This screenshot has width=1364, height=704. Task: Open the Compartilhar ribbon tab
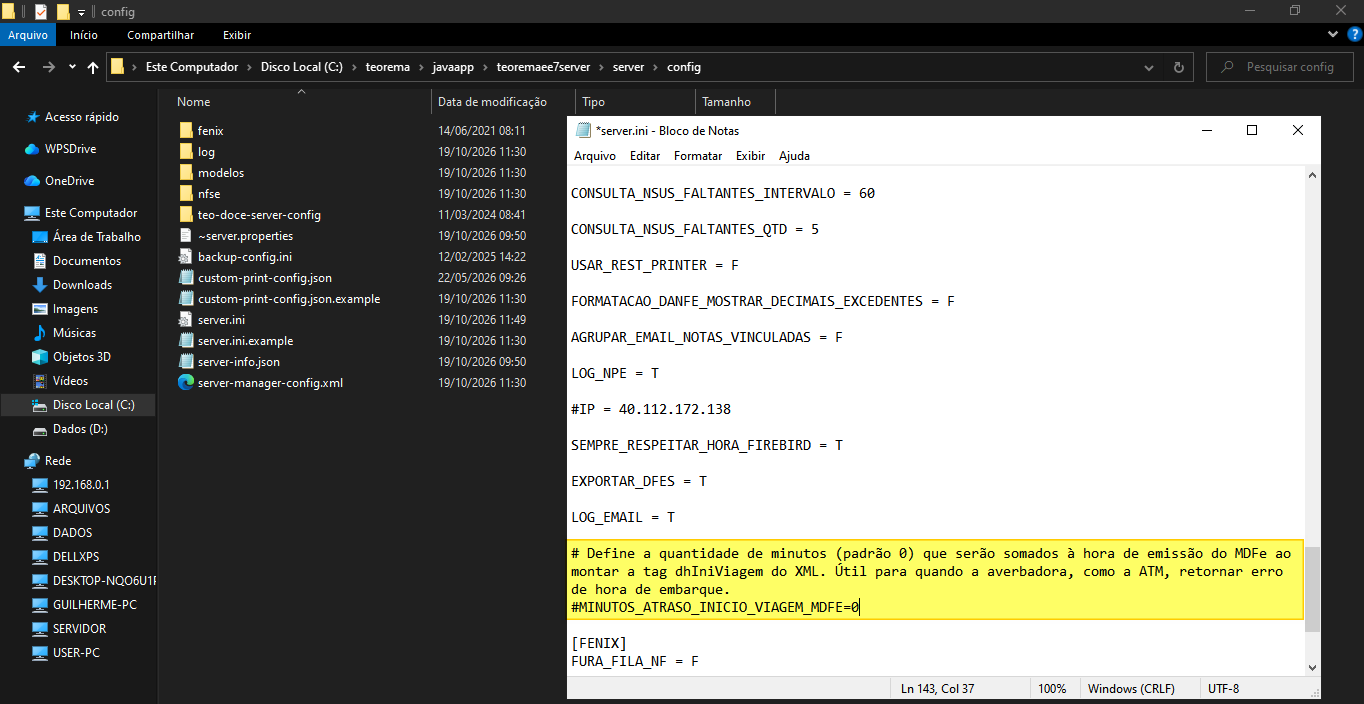coord(161,34)
